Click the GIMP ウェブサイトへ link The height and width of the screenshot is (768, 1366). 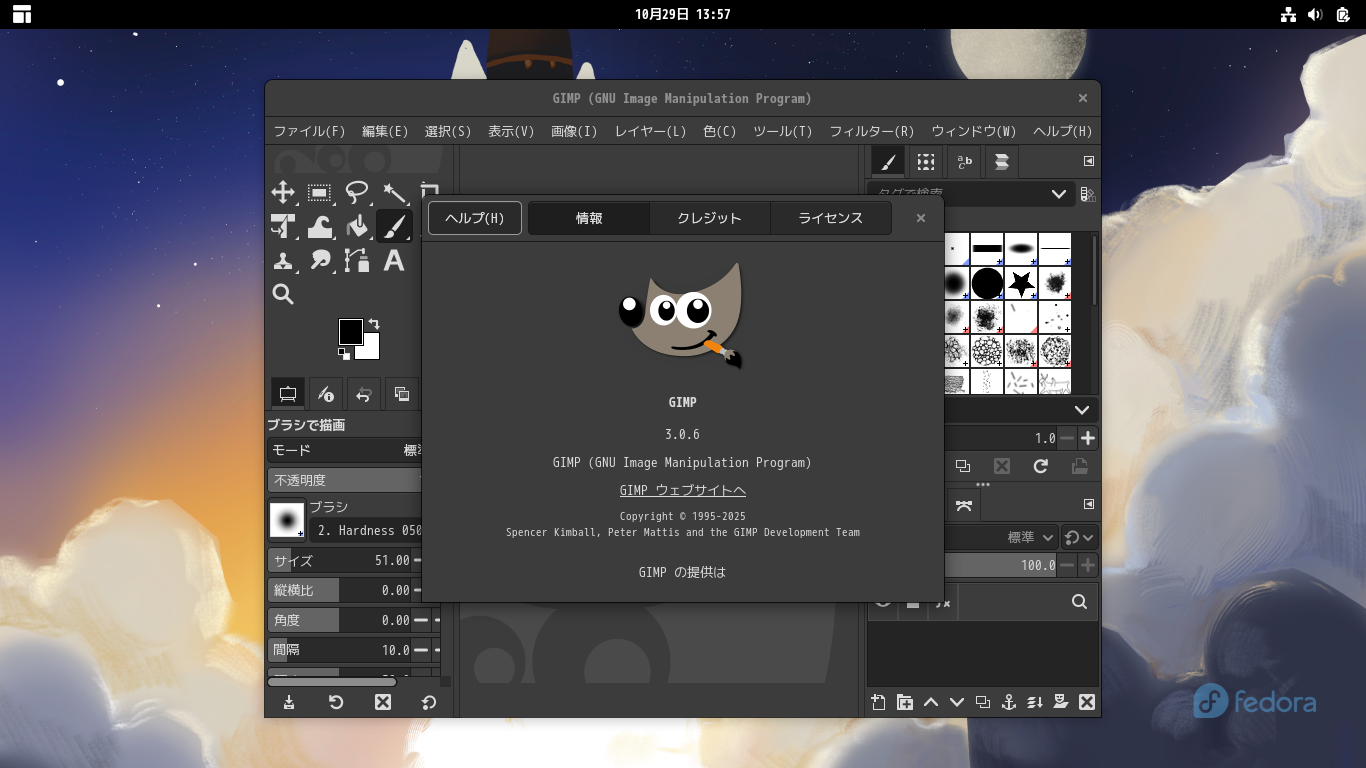click(682, 490)
